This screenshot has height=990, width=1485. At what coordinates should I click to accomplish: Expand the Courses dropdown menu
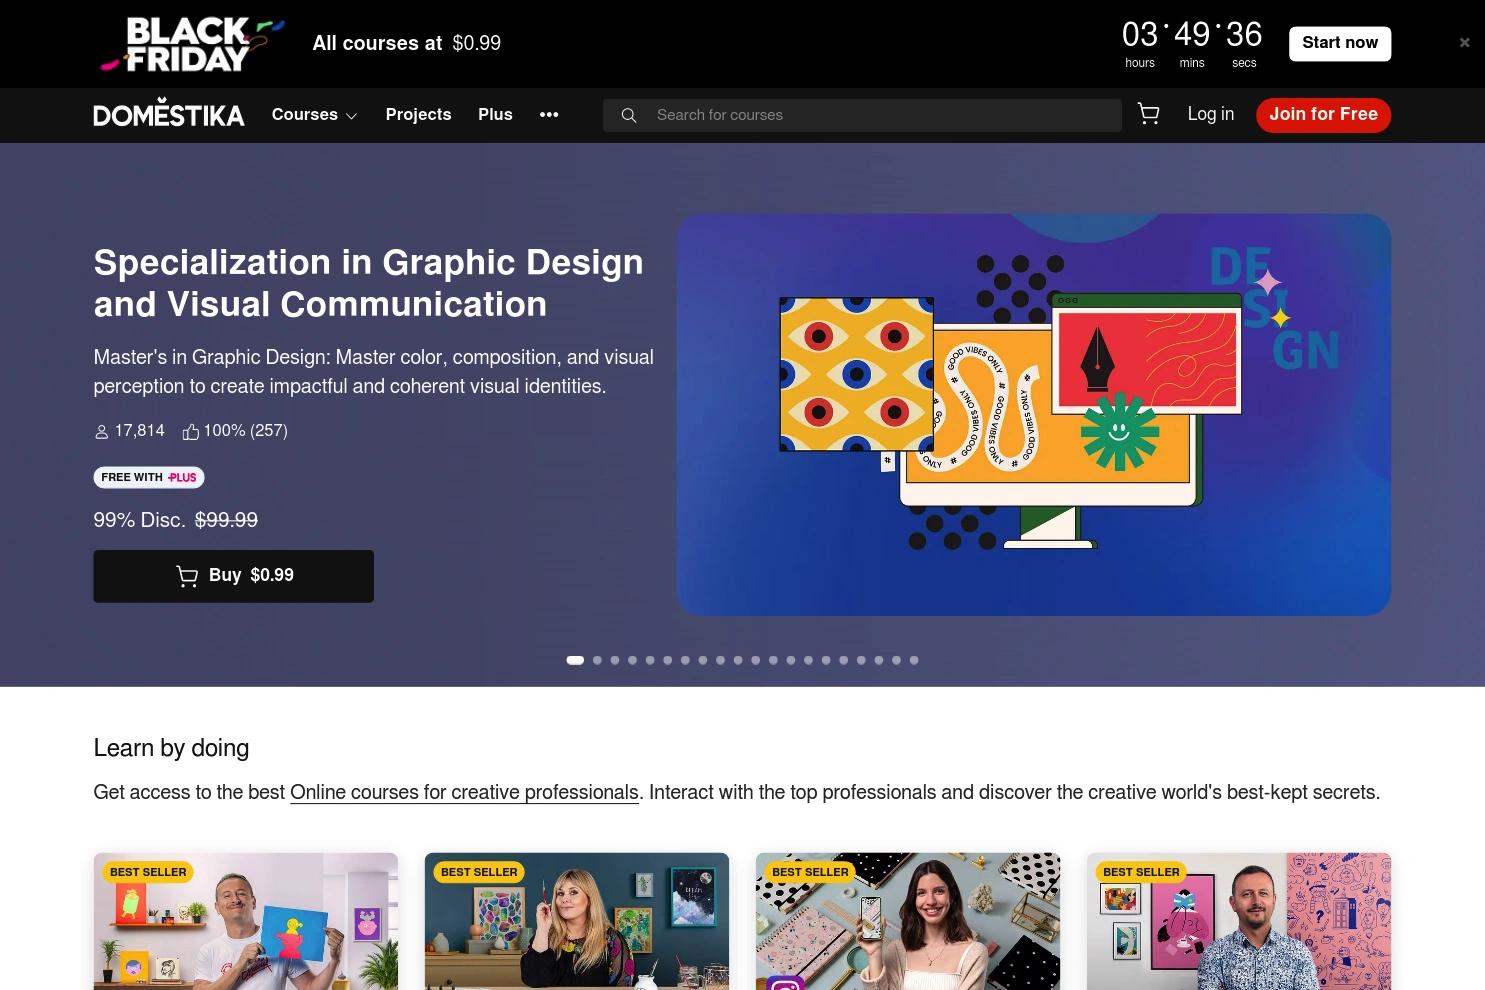pos(314,115)
